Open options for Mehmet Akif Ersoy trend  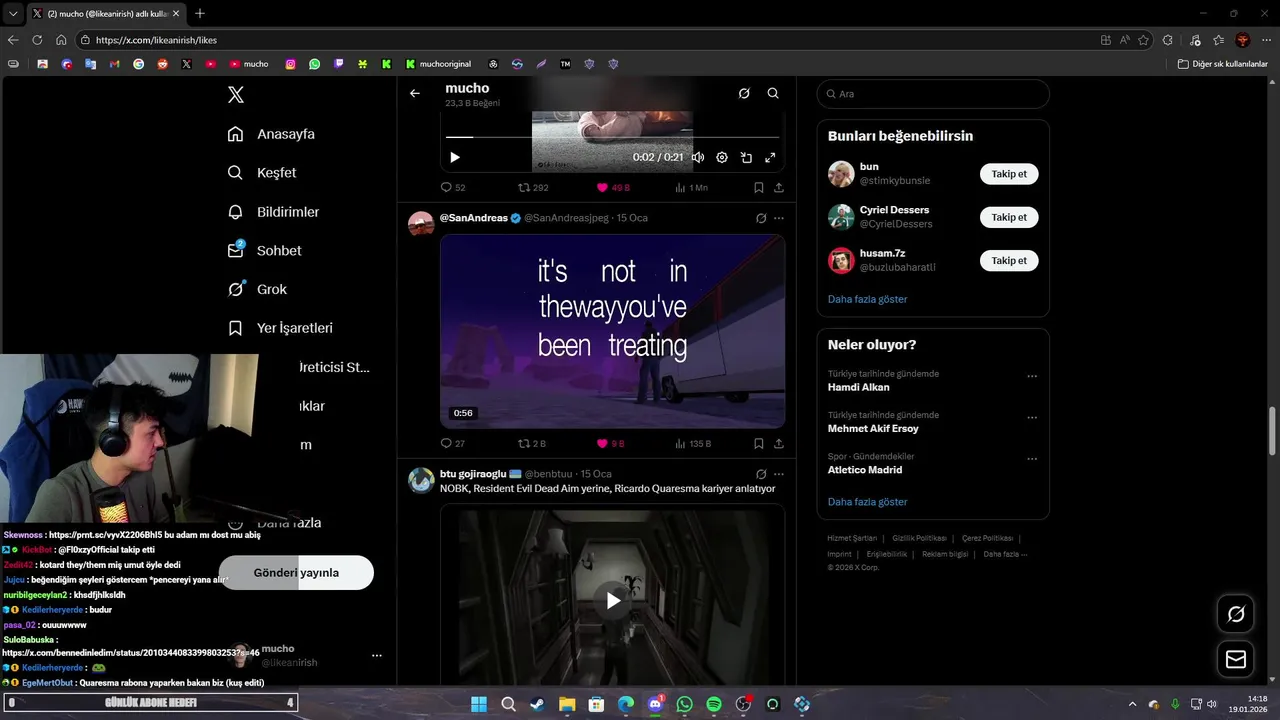pos(1032,418)
